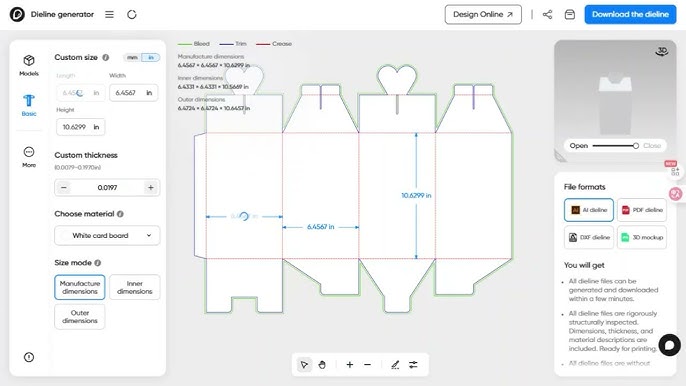
Task: Open the archive box icon in header
Action: [570, 14]
